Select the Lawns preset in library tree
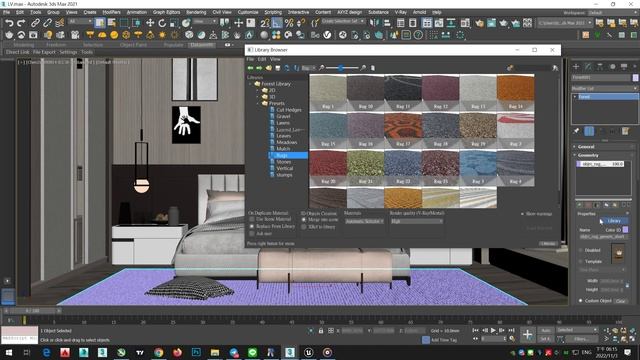The image size is (640, 360). [x=283, y=123]
